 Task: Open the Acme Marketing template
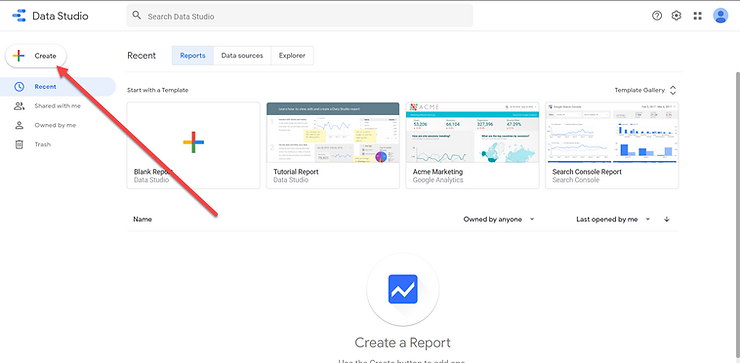(x=472, y=145)
